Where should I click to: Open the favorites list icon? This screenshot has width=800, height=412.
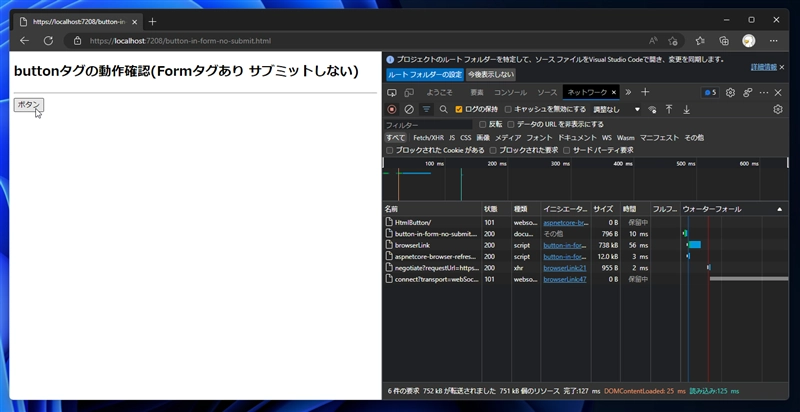(x=700, y=41)
